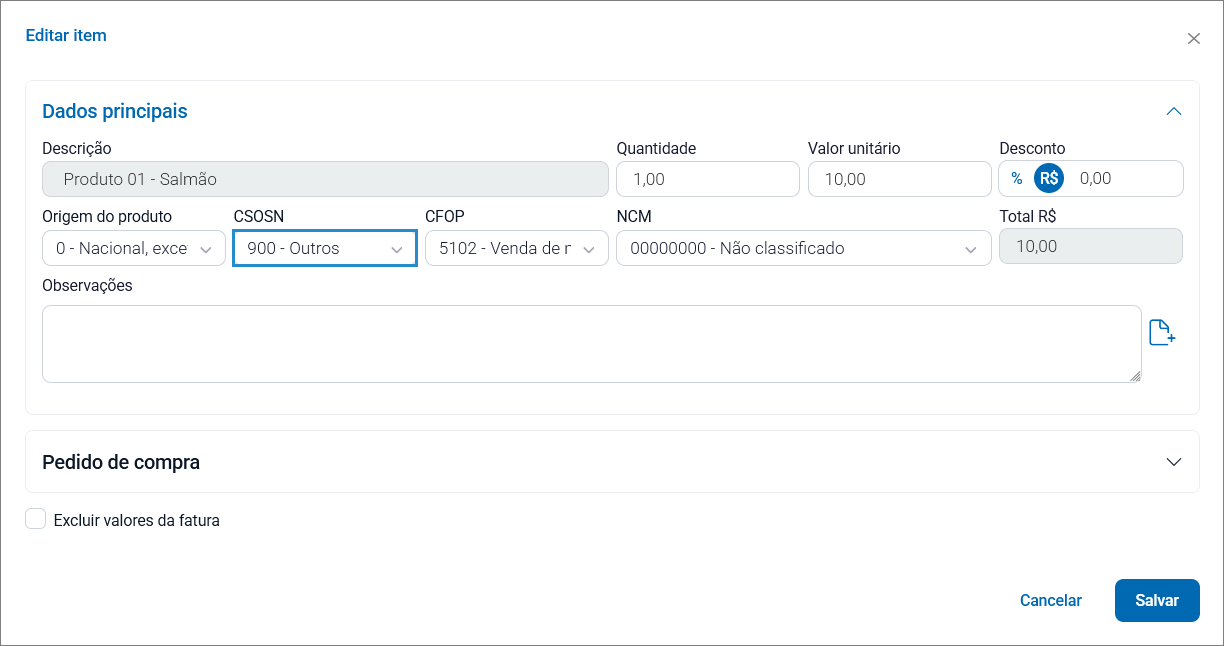This screenshot has height=646, width=1224.
Task: Click the Descrição product field
Action: tap(325, 179)
